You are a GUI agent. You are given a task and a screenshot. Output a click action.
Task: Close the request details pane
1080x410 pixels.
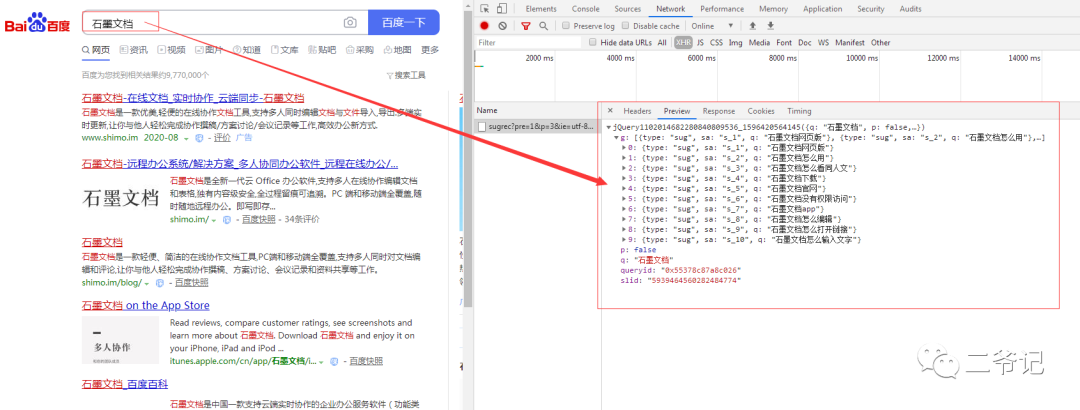(x=610, y=111)
